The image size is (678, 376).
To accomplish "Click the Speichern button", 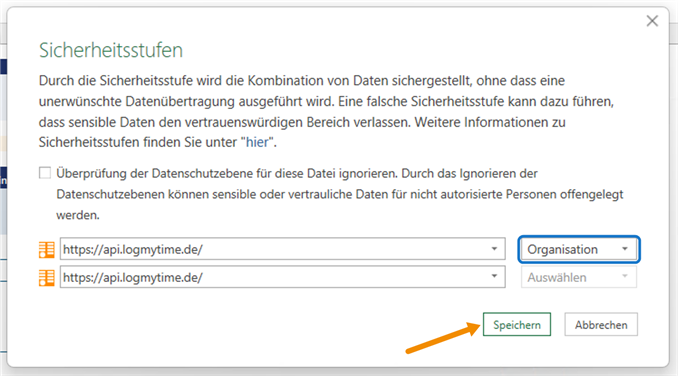I will point(517,325).
